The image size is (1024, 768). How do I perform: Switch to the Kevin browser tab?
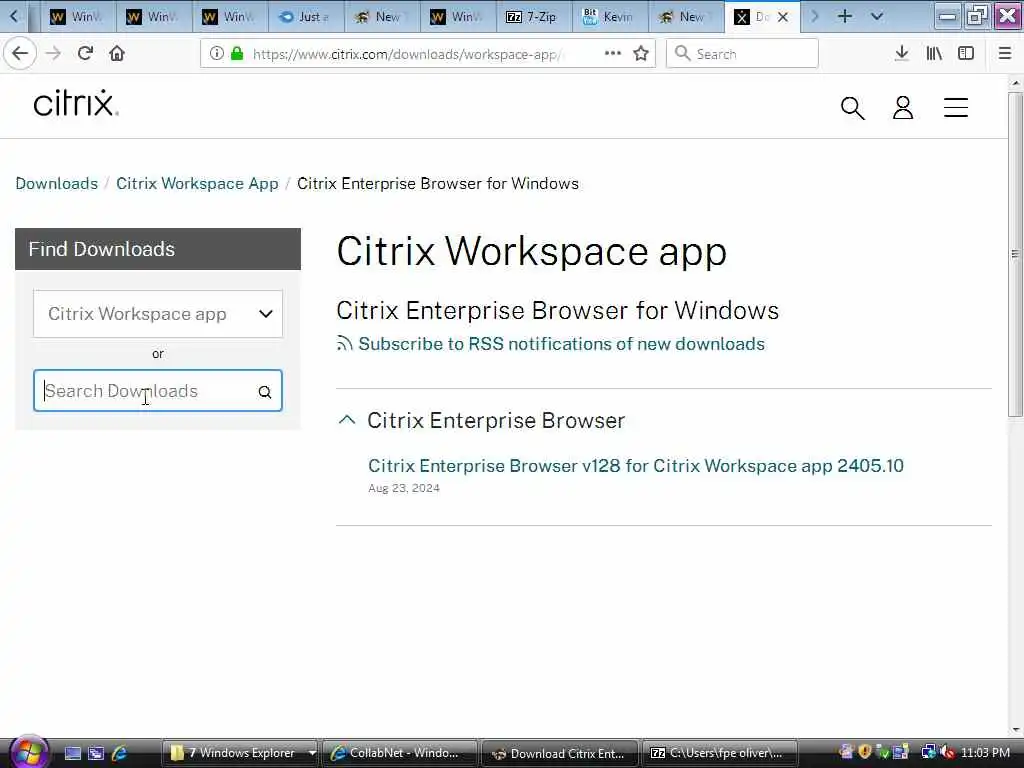pyautogui.click(x=610, y=17)
